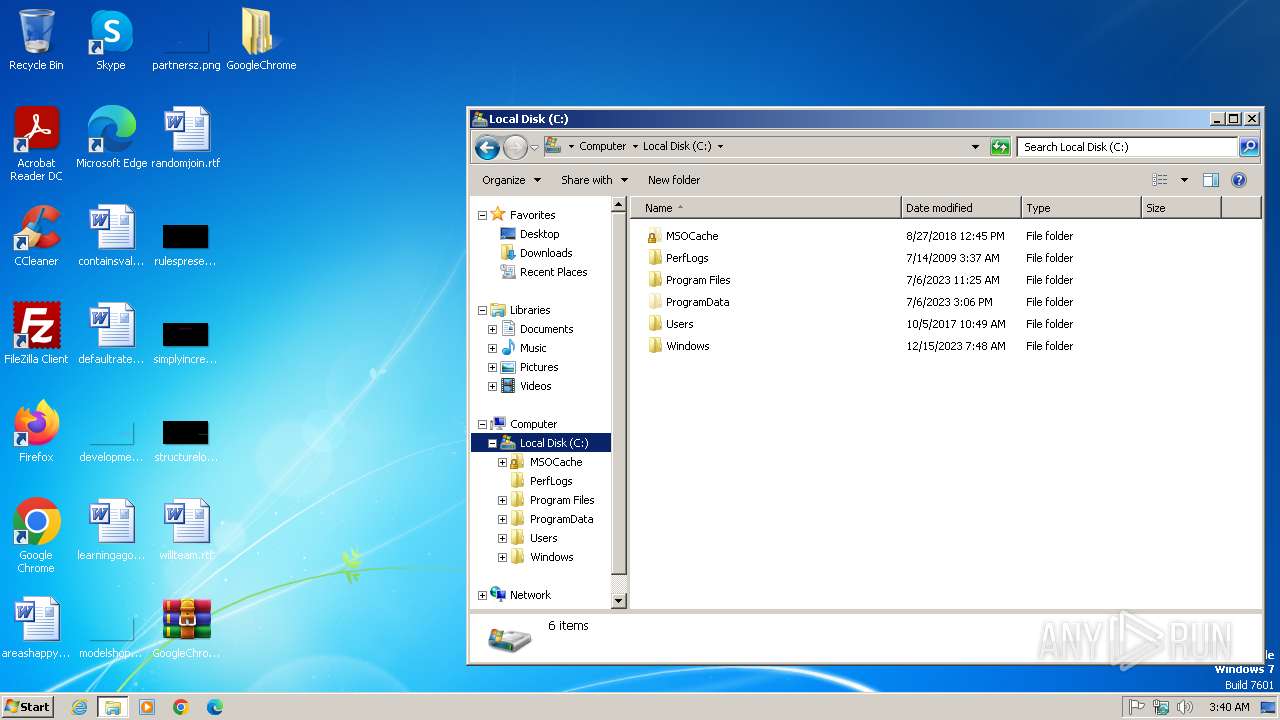
Task: Open the Organize menu
Action: tap(511, 180)
